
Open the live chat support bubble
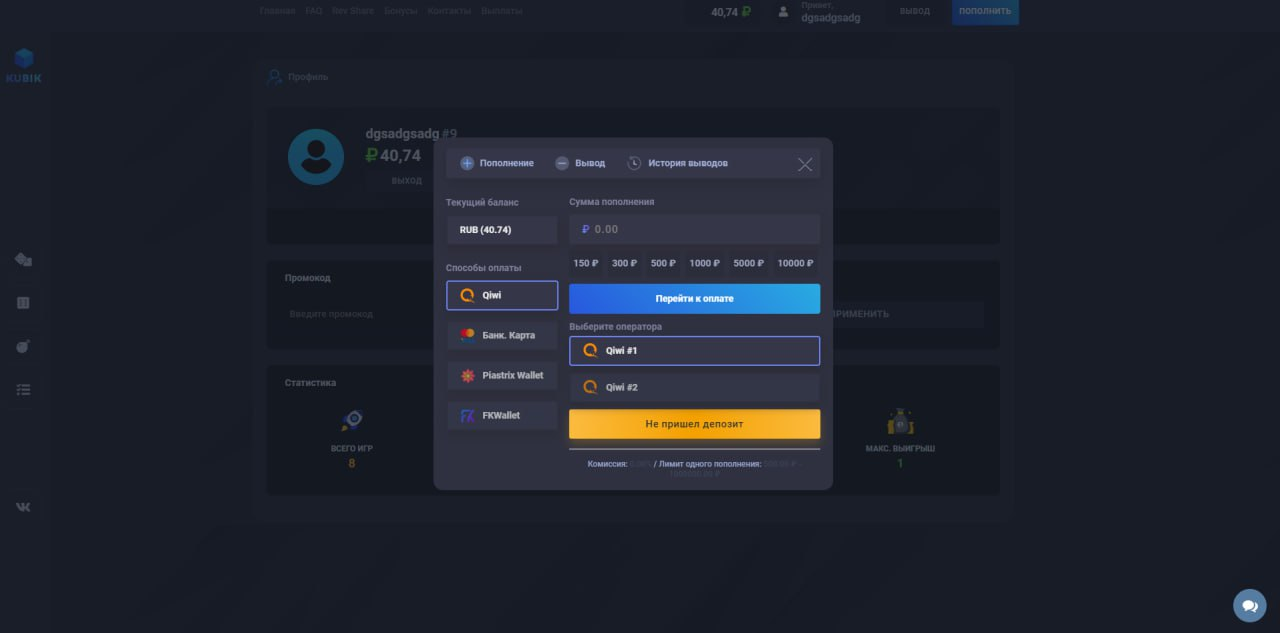[x=1249, y=605]
